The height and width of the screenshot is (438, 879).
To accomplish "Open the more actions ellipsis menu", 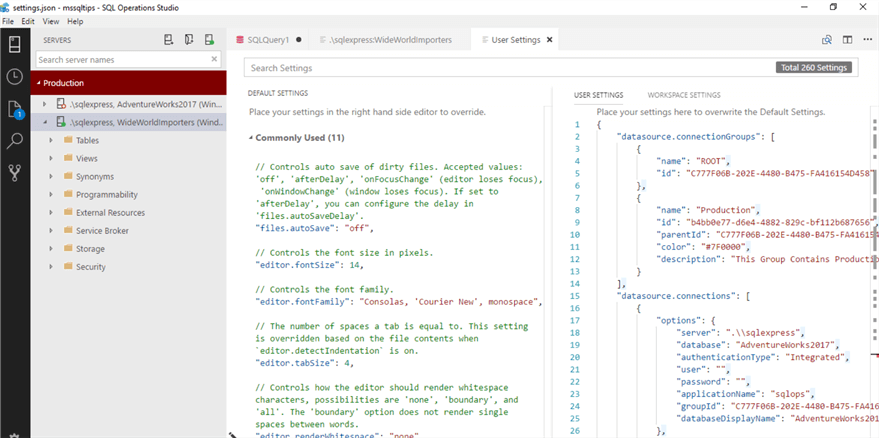I will coord(867,40).
